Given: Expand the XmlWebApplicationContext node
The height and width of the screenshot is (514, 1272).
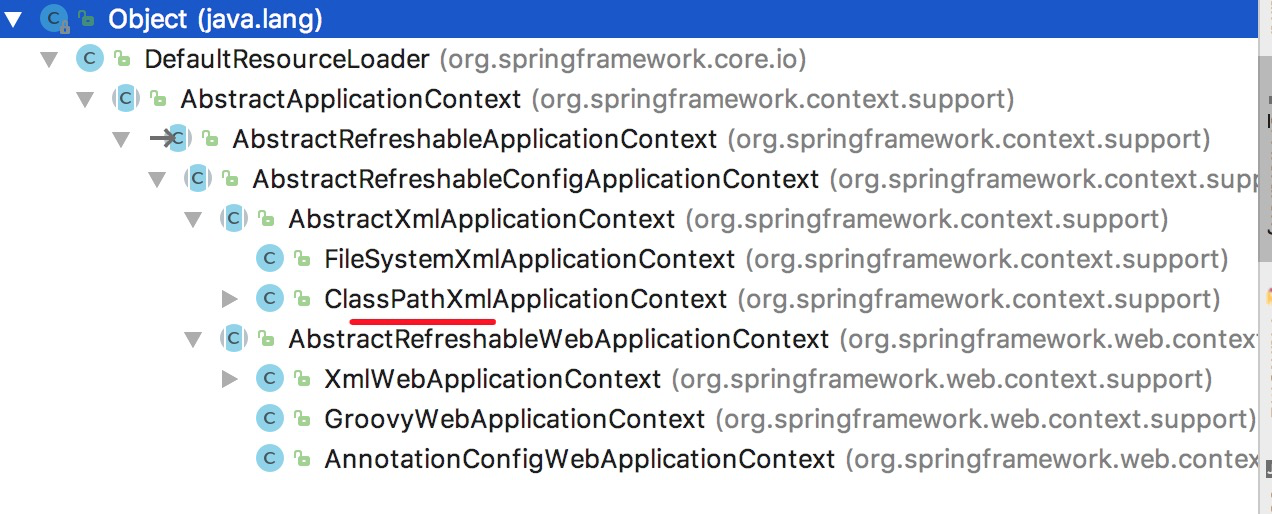Looking at the screenshot, I should point(229,379).
